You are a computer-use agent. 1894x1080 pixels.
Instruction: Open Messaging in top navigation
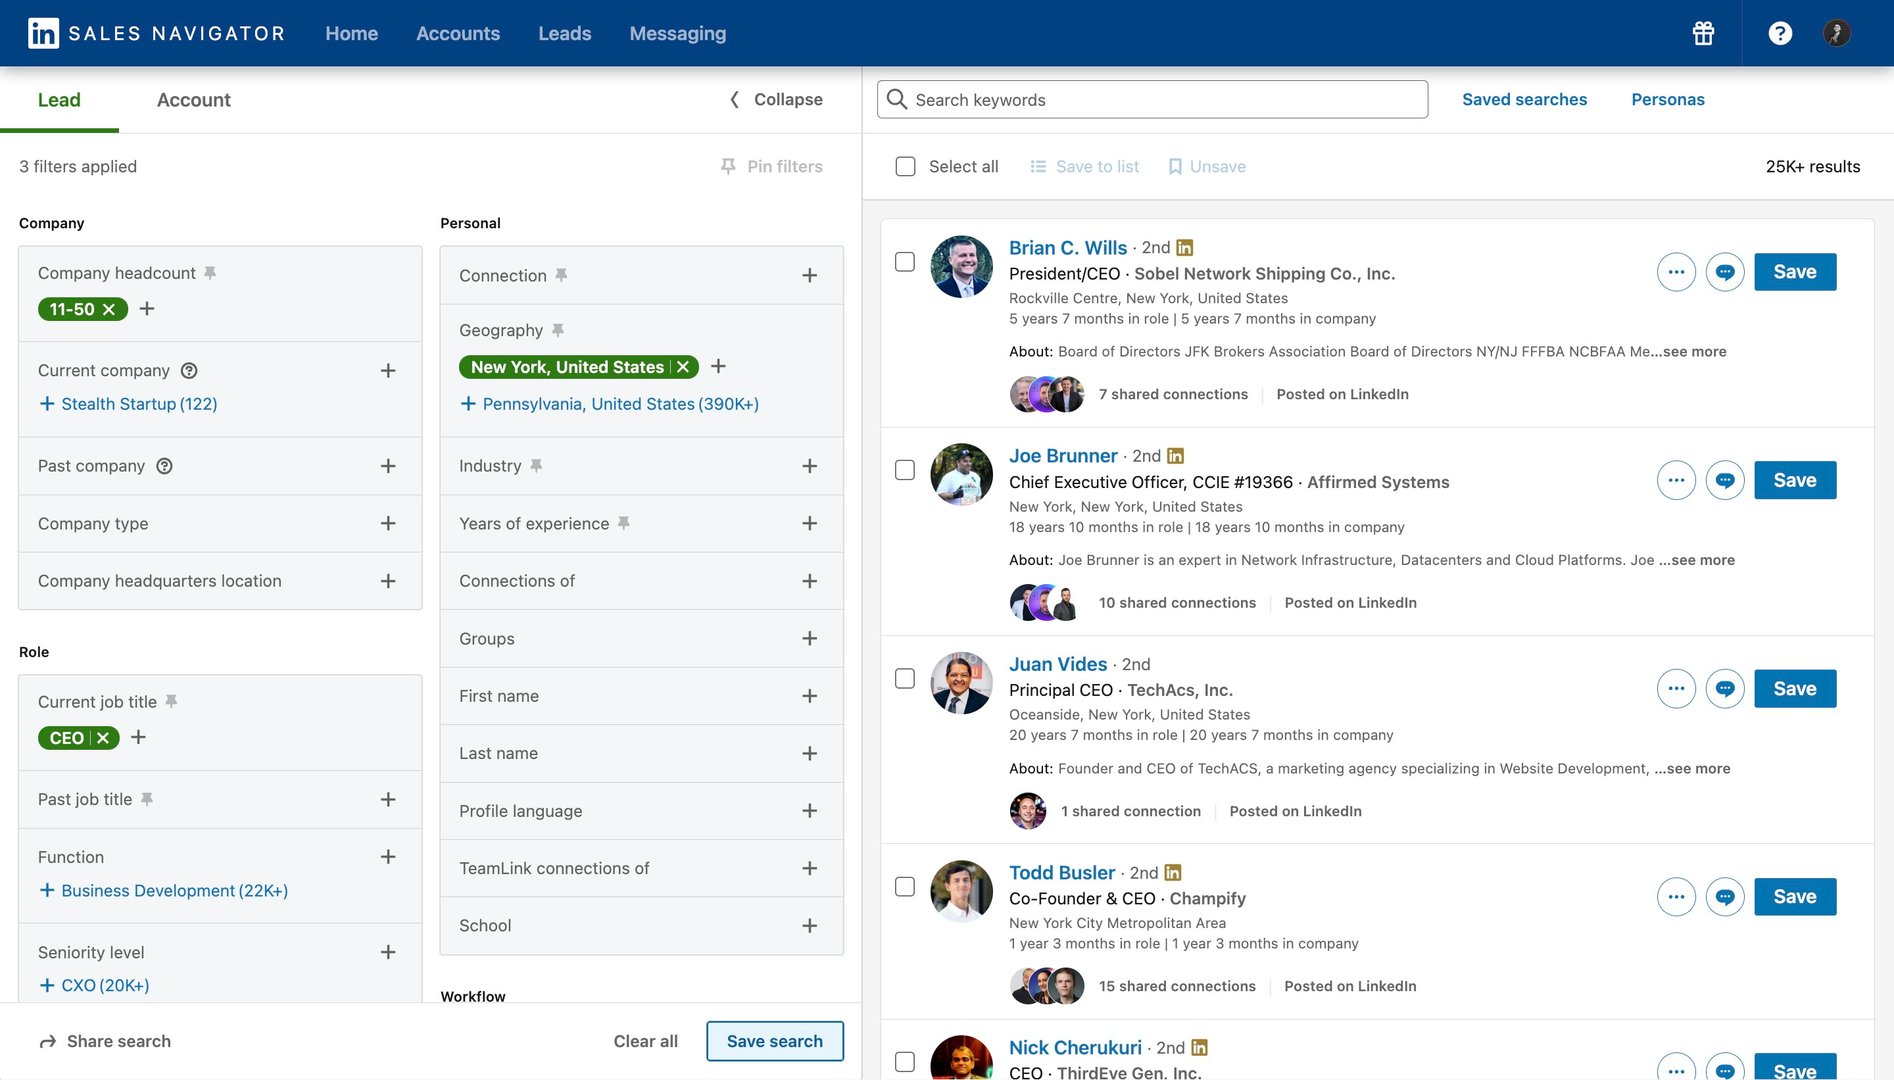pos(678,33)
